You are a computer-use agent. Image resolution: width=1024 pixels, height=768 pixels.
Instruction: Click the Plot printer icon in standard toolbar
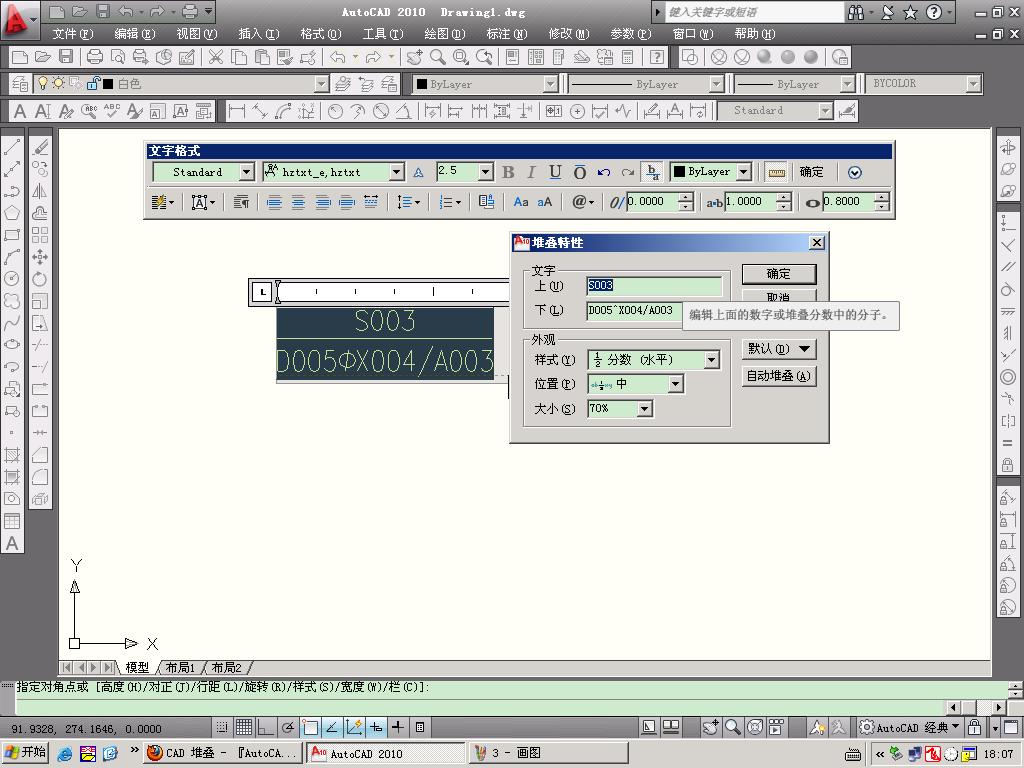tap(95, 57)
